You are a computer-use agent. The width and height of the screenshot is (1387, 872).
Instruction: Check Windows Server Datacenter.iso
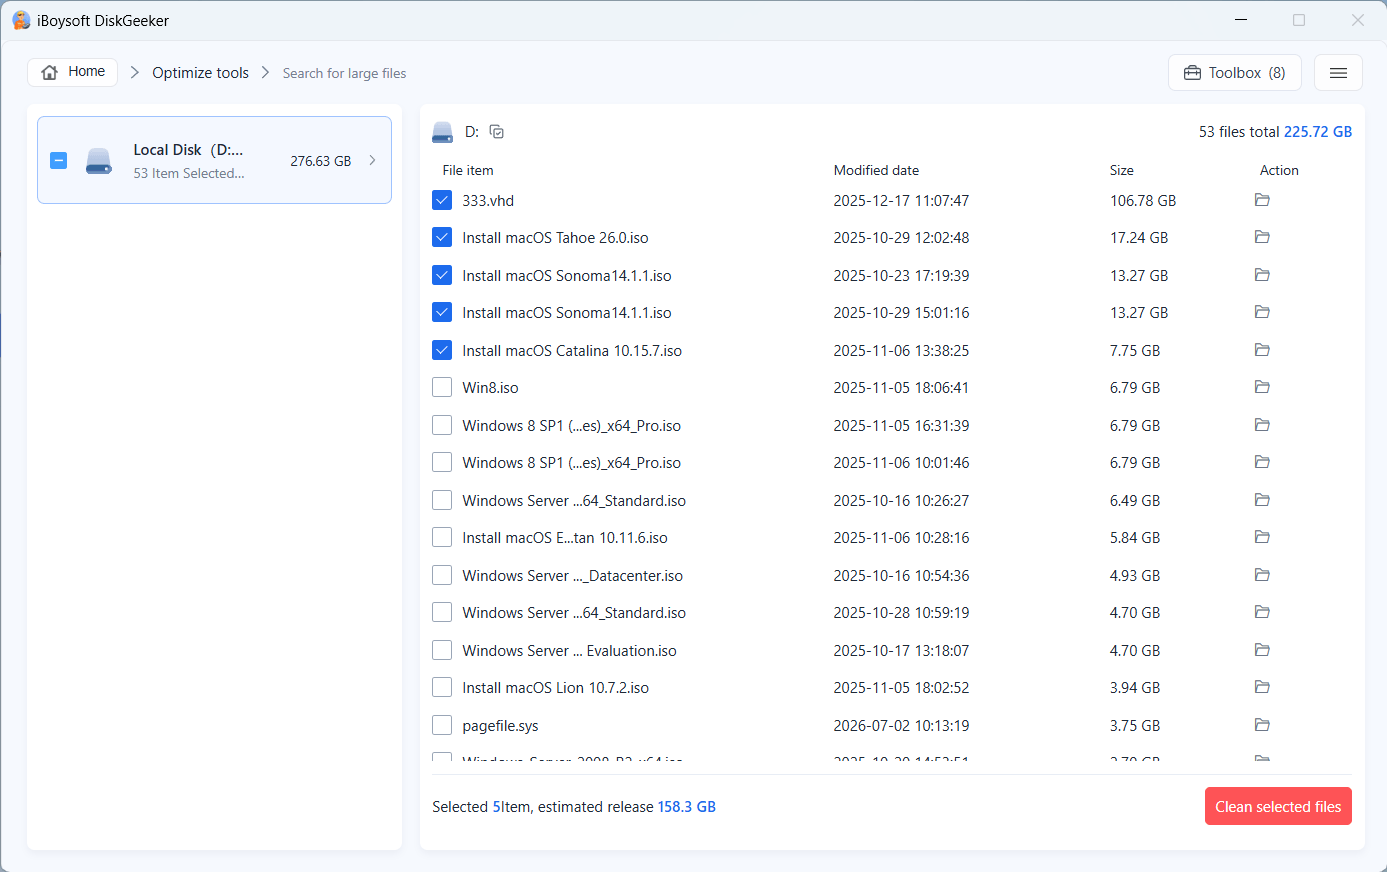click(442, 575)
